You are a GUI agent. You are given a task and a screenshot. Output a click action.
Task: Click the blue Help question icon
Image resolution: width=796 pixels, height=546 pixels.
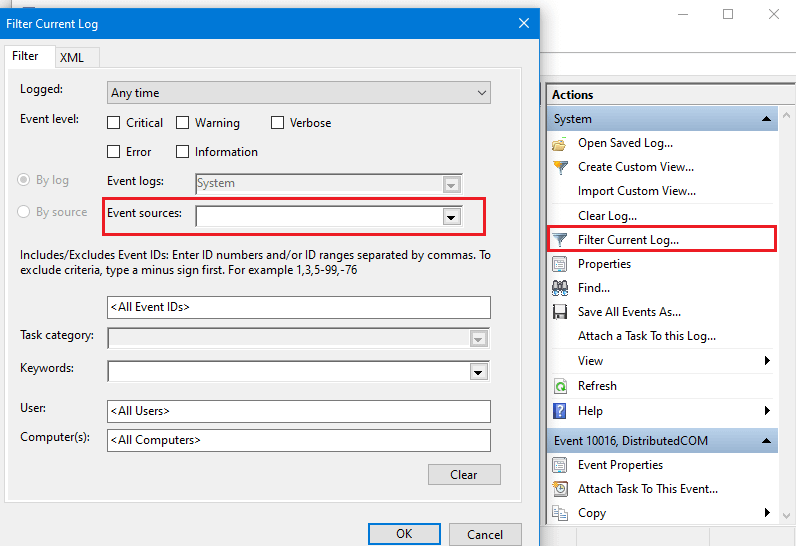point(560,411)
